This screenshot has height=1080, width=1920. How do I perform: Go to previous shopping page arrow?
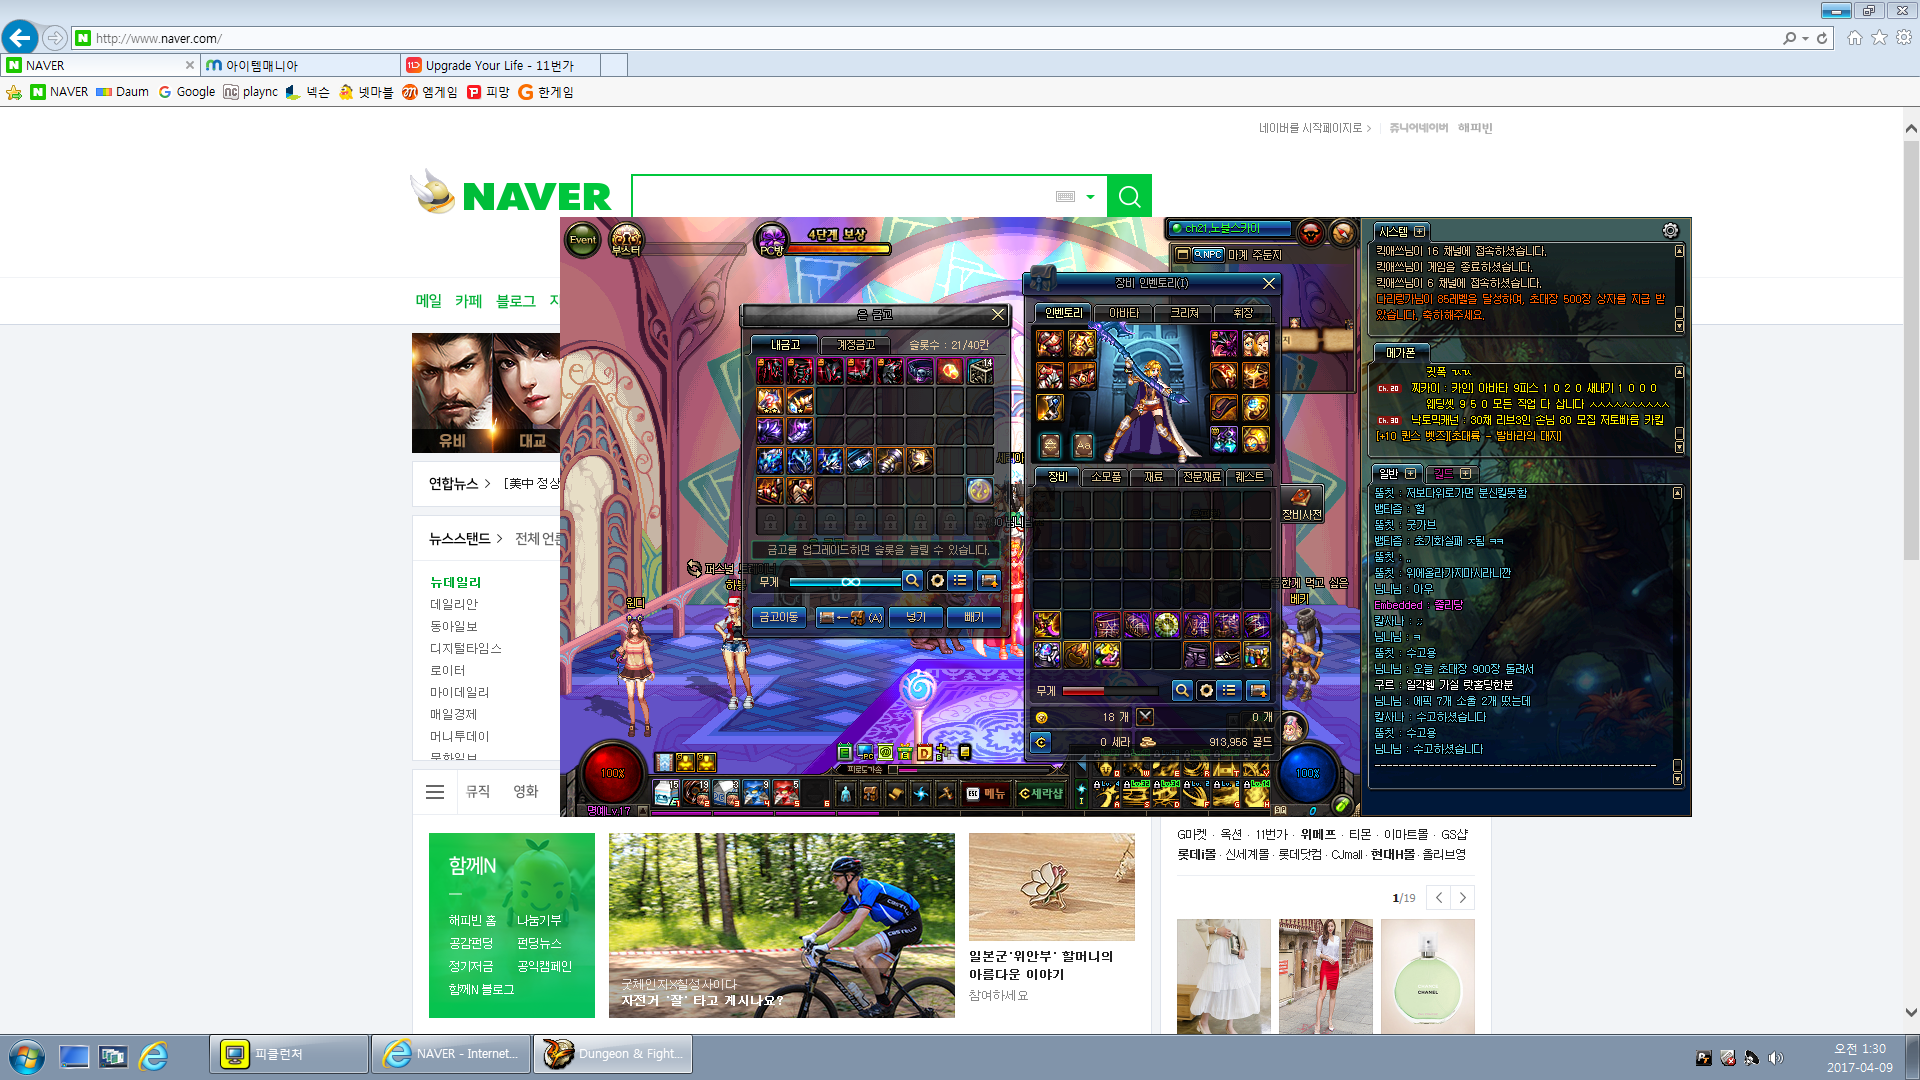coord(1439,898)
